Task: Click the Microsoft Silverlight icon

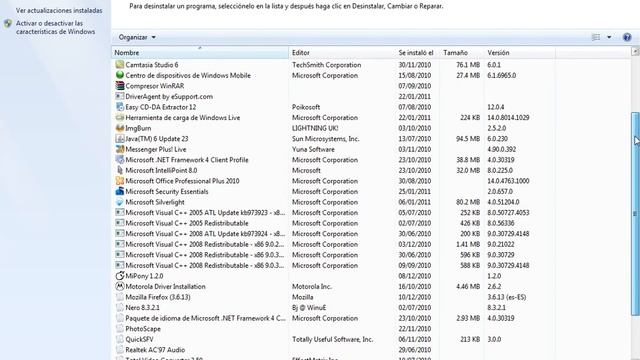Action: [x=120, y=202]
